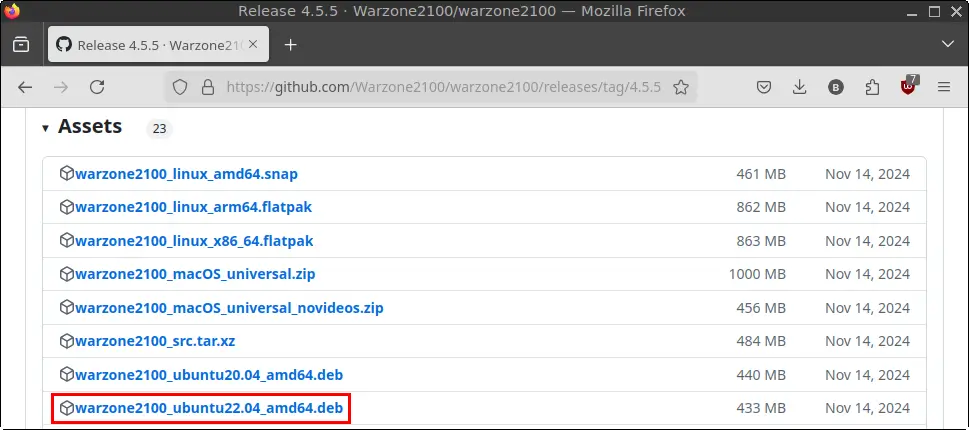
Task: Click the package icon beside linux_arm64.flatpak
Action: coord(66,207)
